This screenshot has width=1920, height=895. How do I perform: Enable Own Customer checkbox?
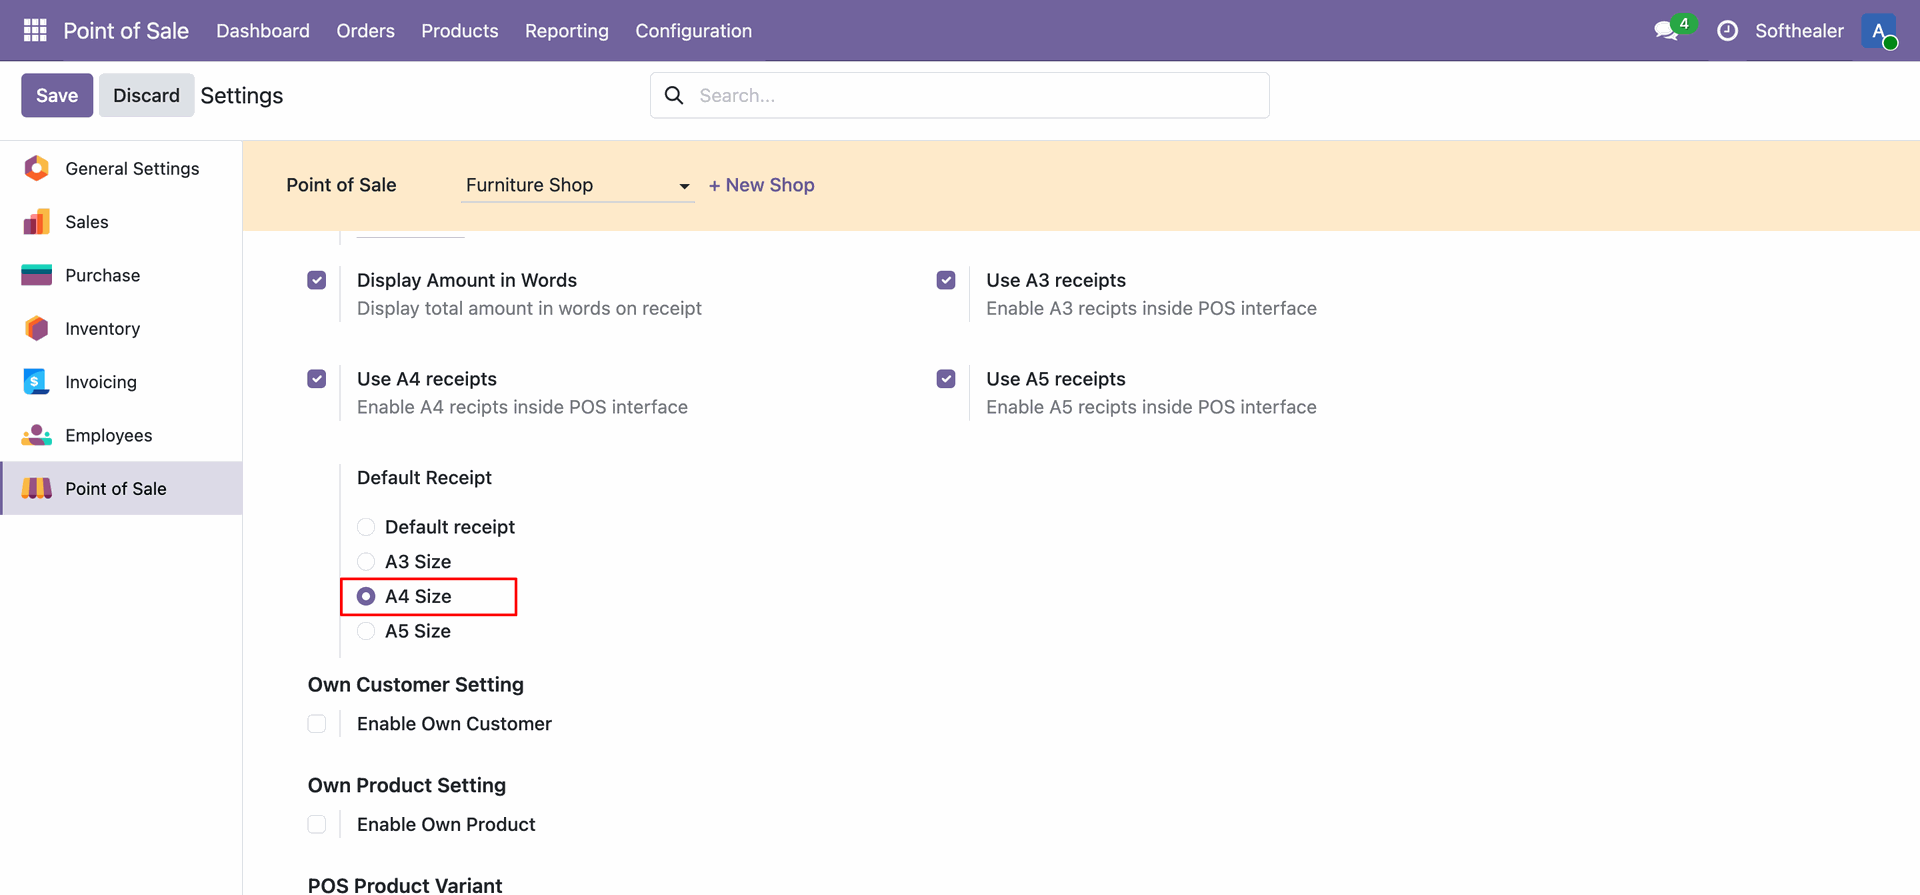[x=317, y=724]
